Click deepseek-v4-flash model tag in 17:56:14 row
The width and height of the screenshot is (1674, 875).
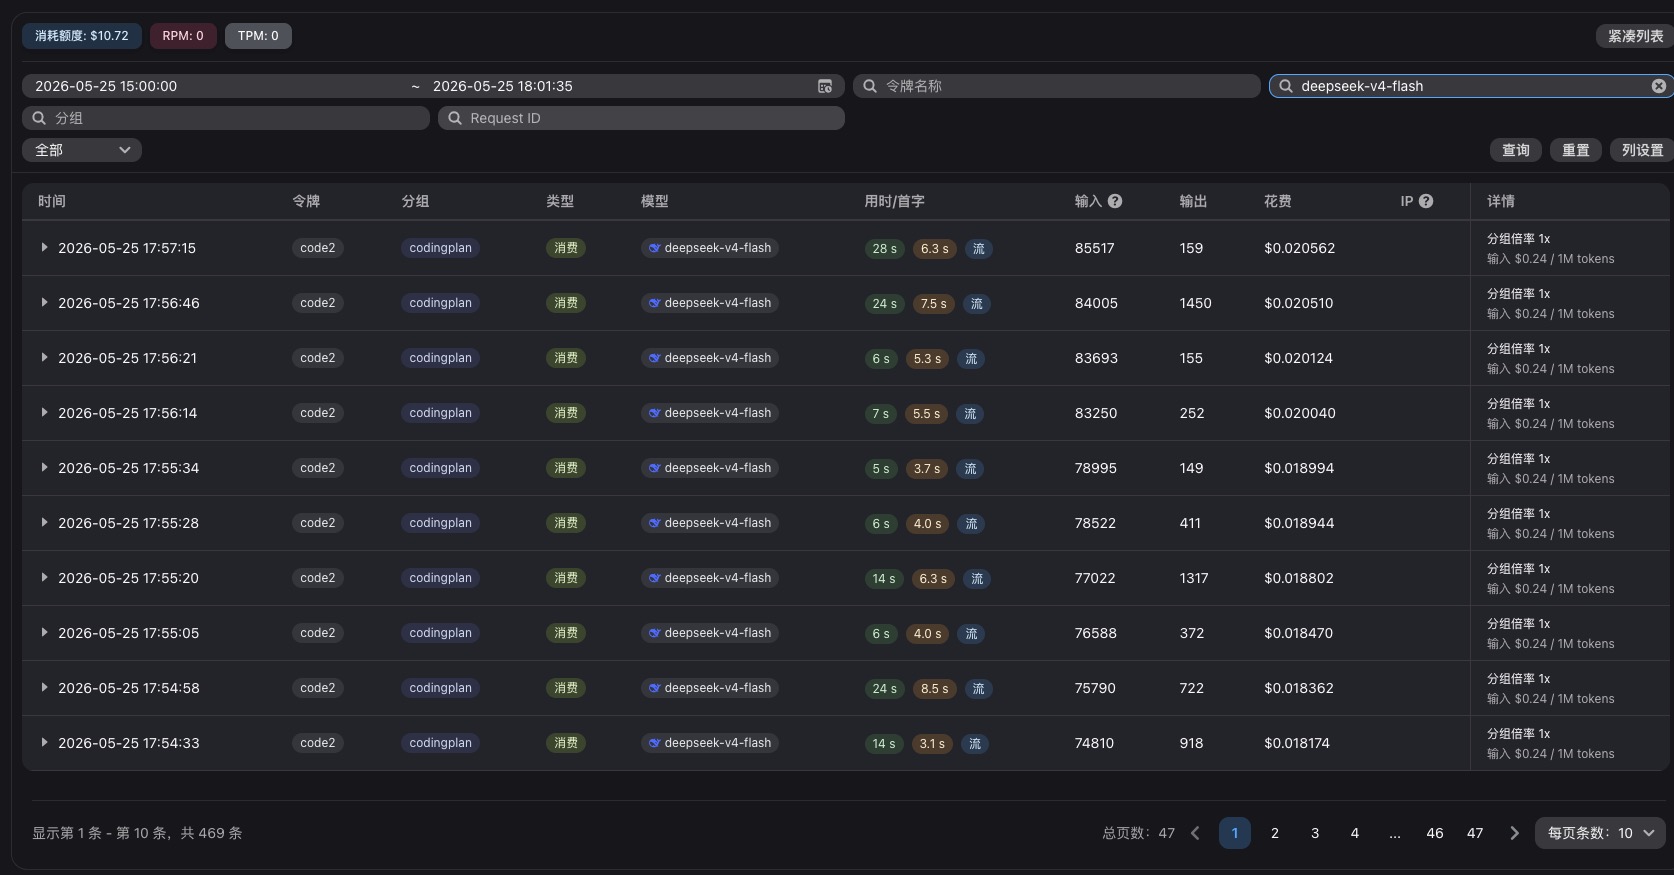click(x=710, y=413)
